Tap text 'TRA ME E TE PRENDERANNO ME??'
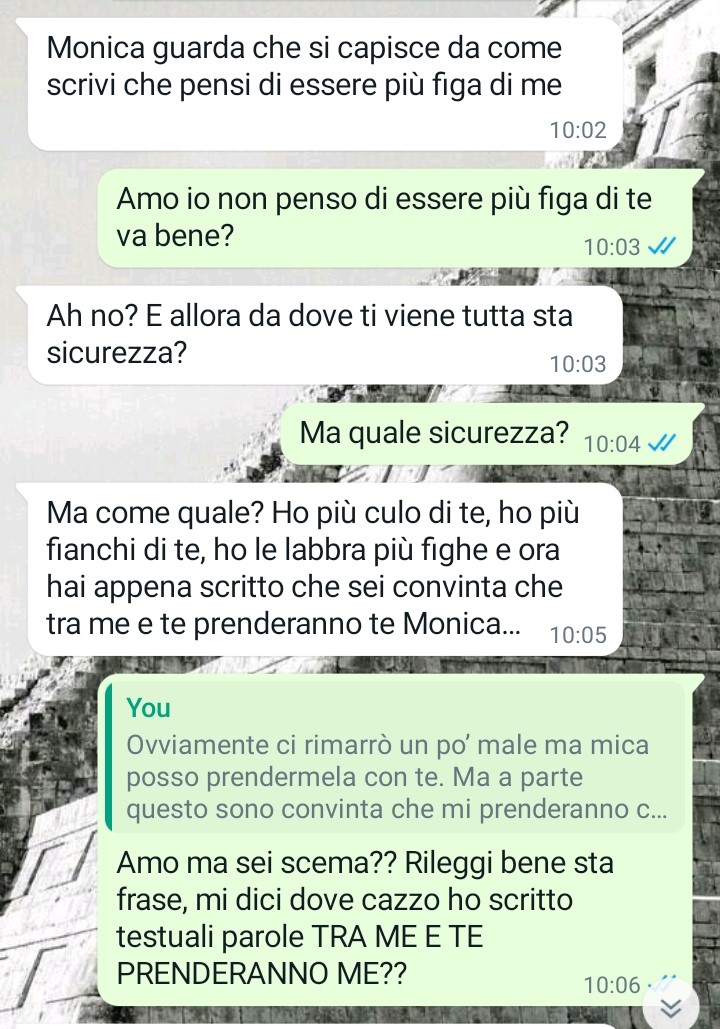720x1029 pixels. [299, 954]
